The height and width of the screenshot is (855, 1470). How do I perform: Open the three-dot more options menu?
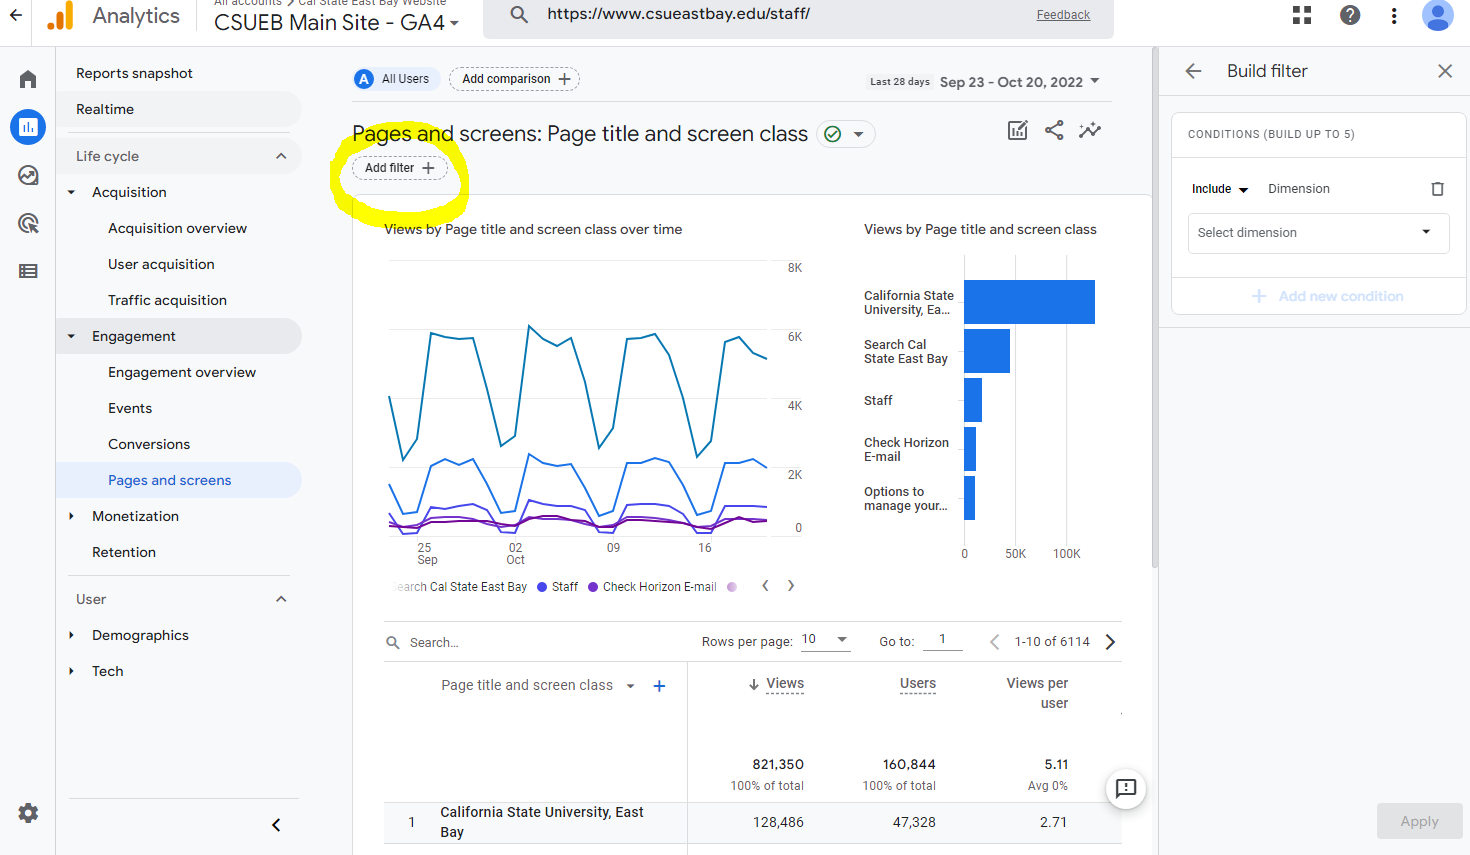(1394, 15)
